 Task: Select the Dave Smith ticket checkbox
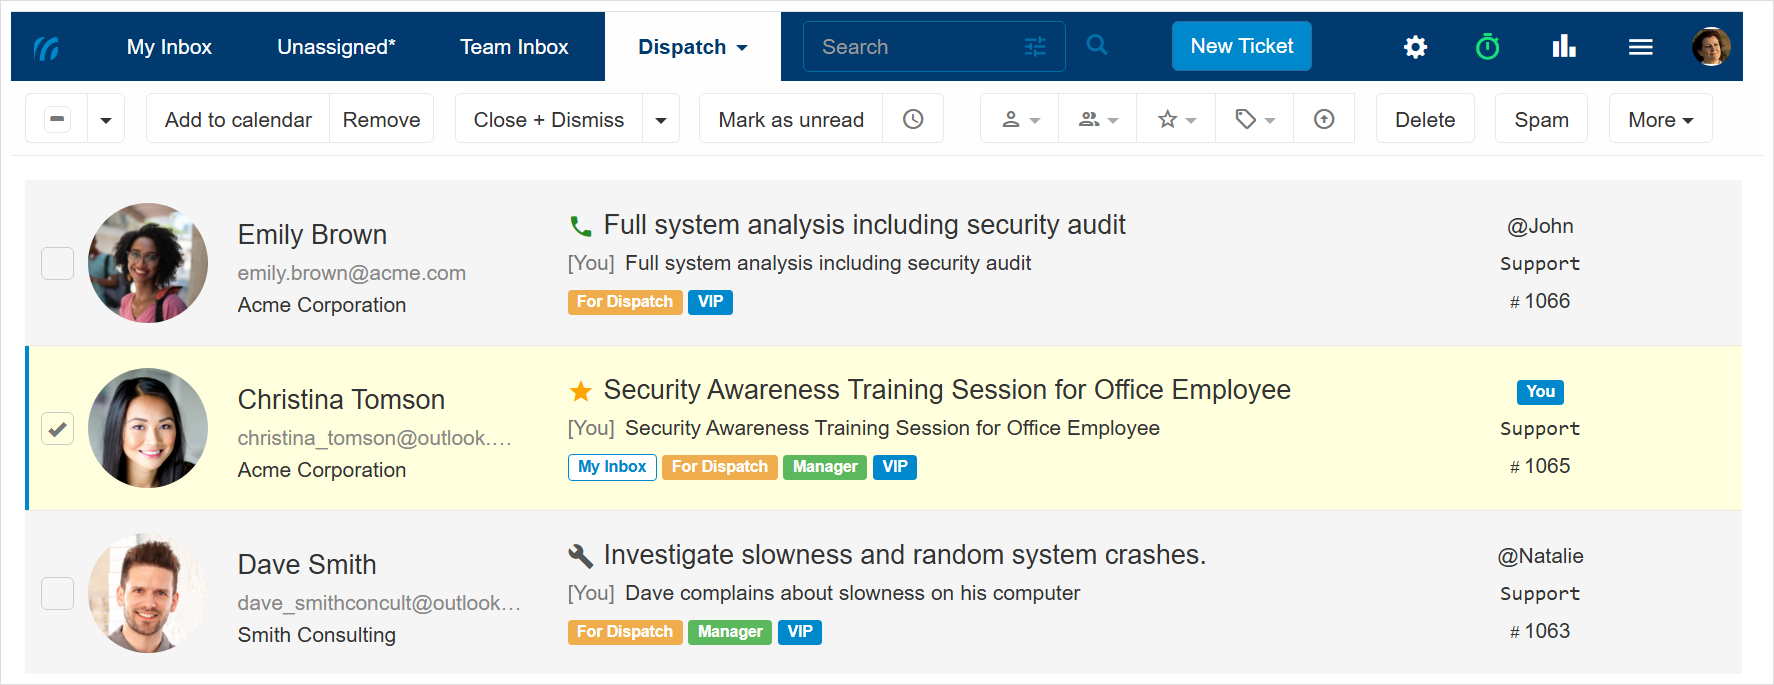point(57,594)
